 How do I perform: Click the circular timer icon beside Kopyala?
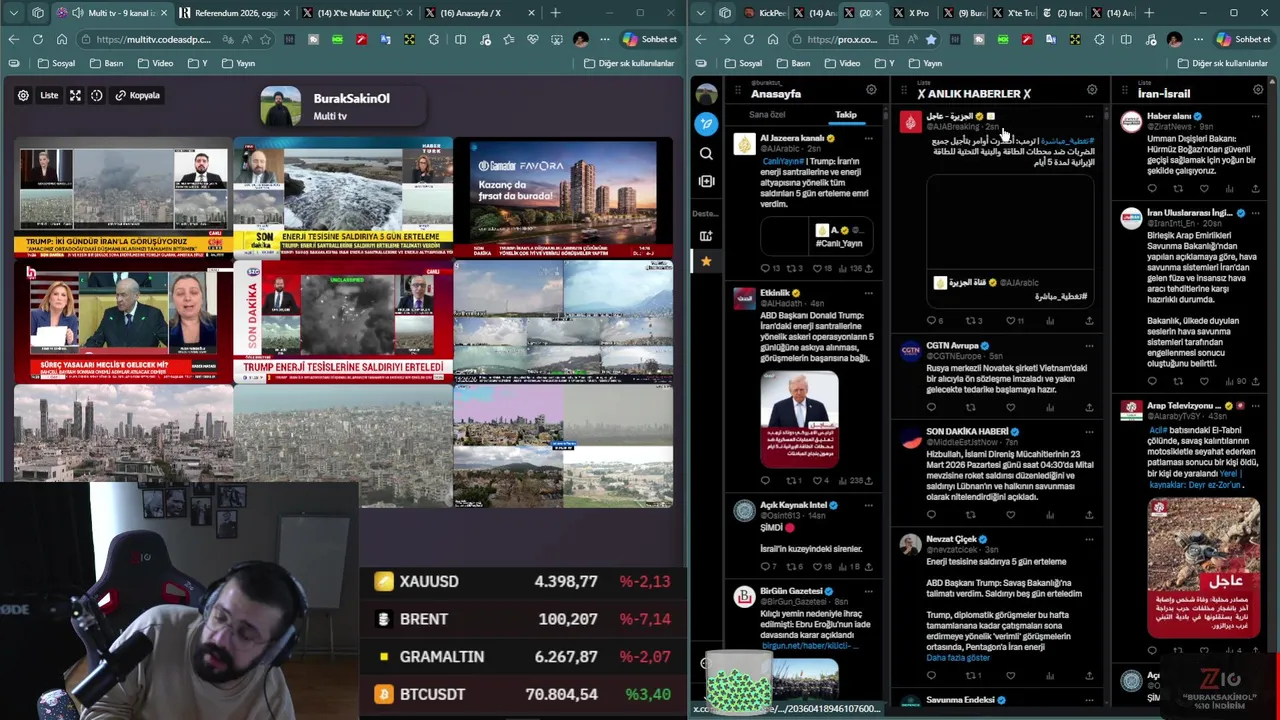(x=97, y=95)
